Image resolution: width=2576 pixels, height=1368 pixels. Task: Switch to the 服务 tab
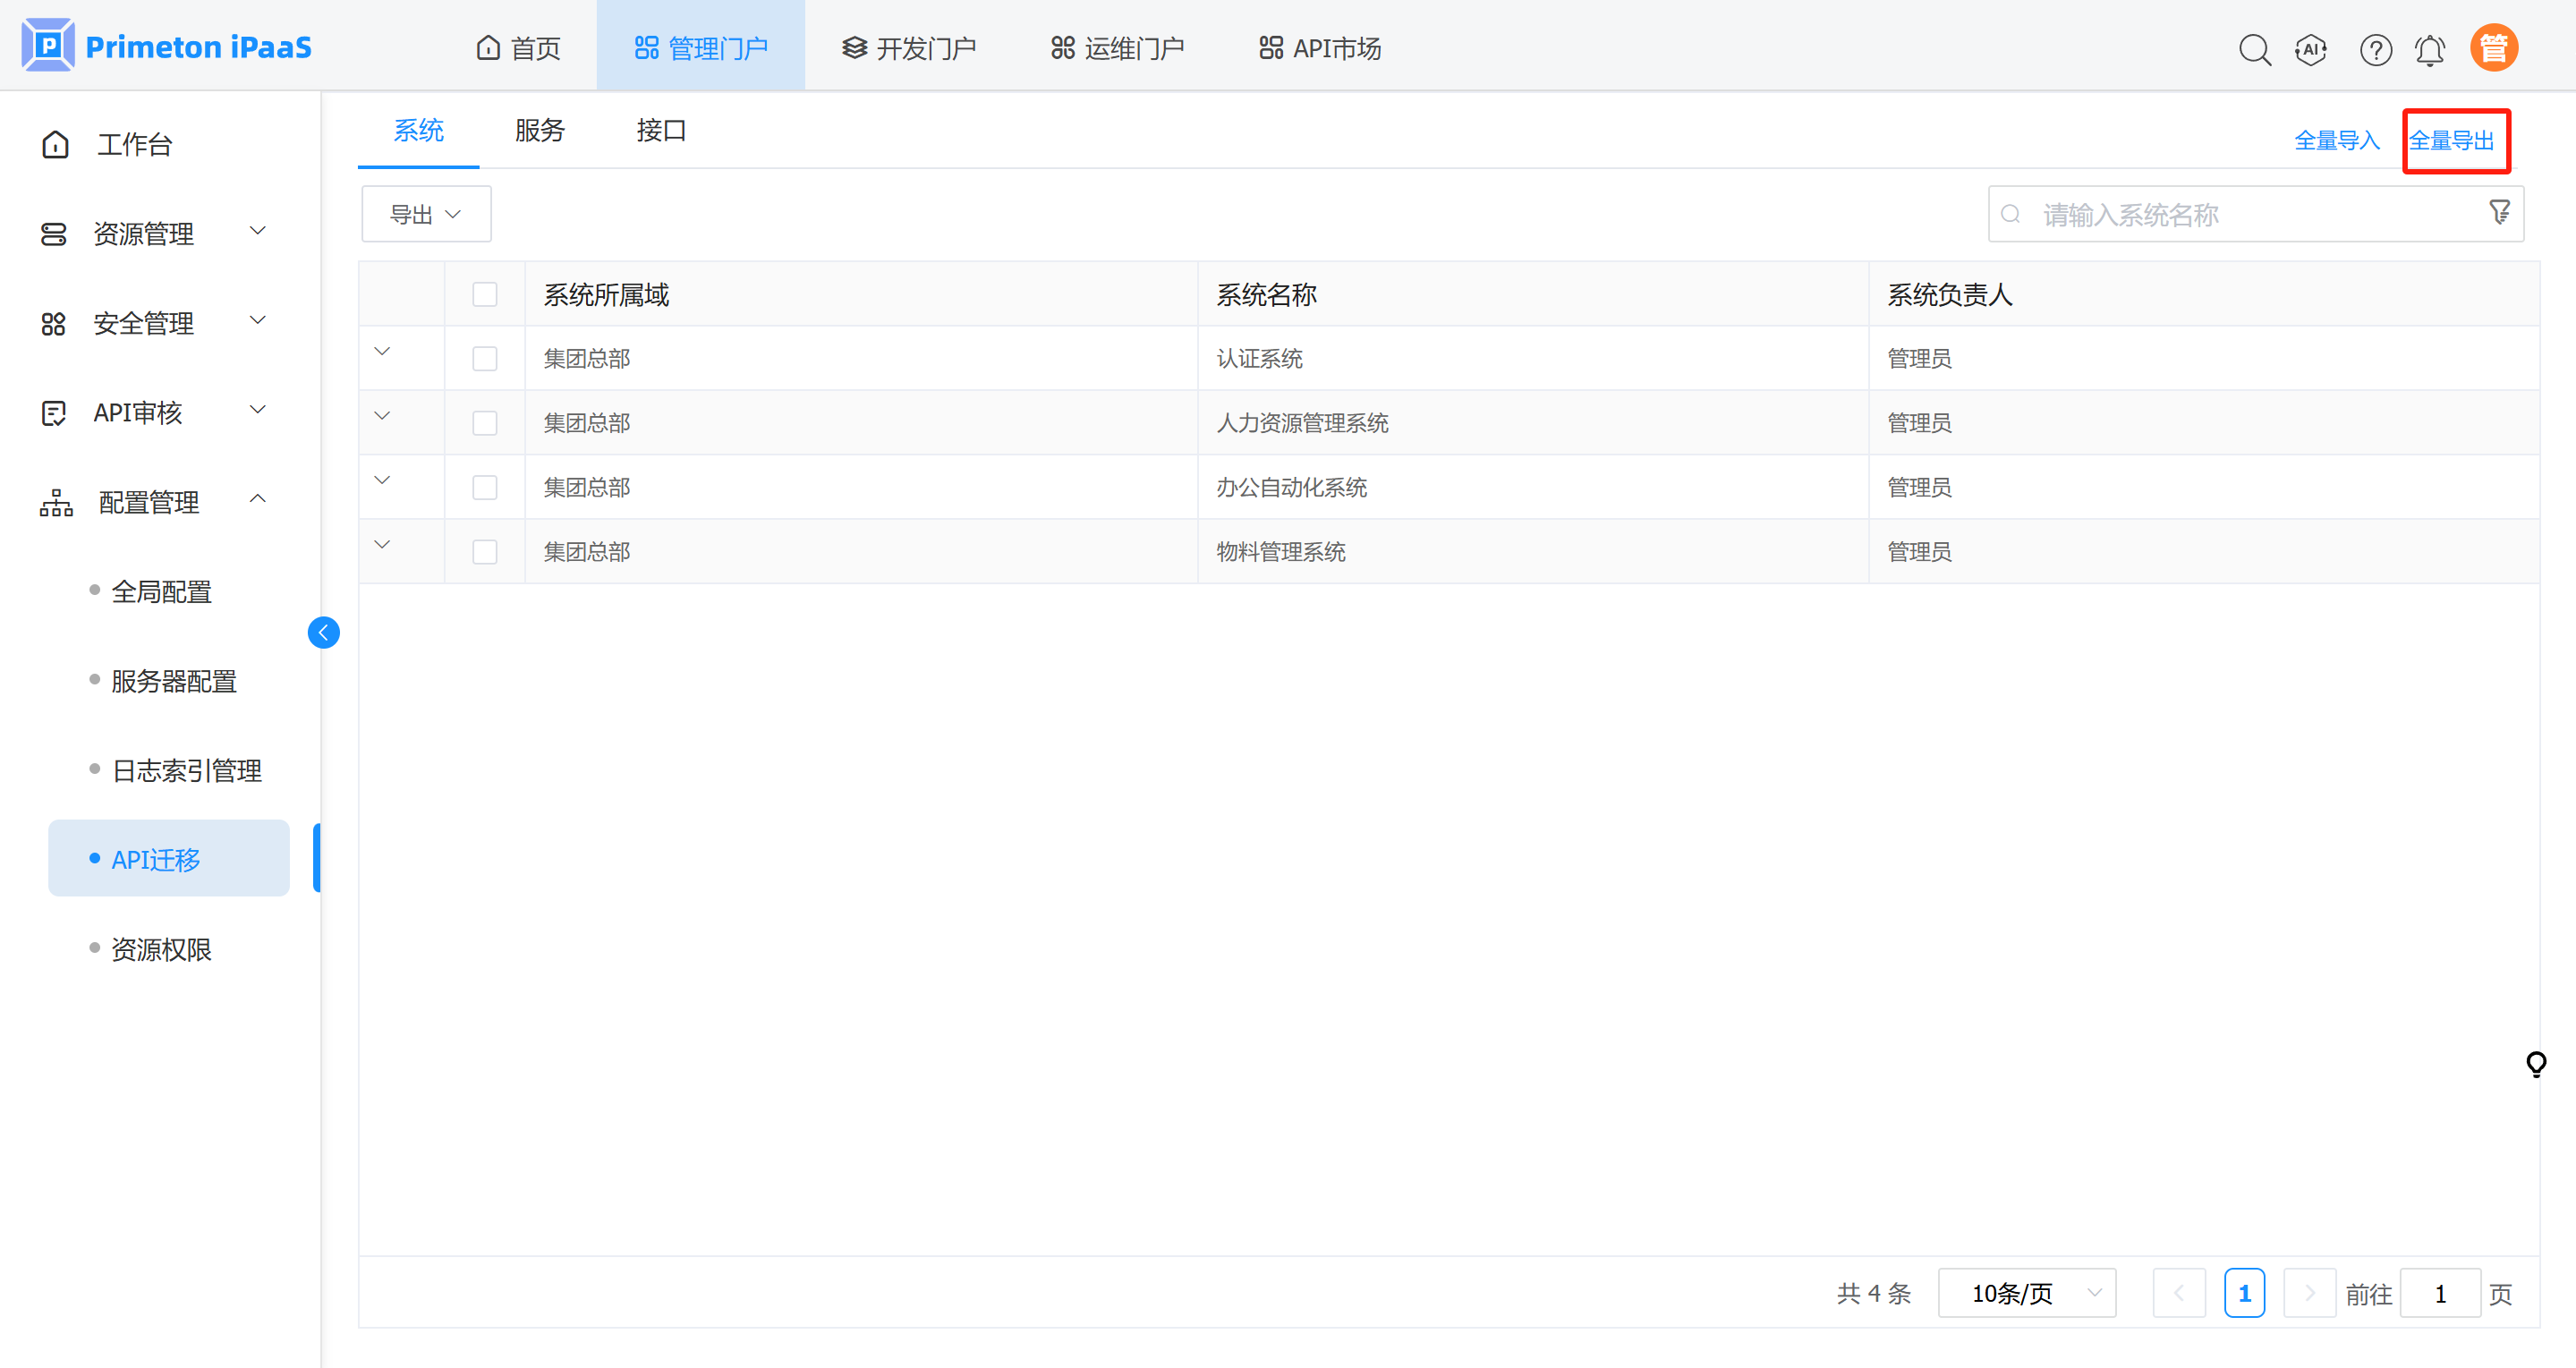tap(540, 130)
